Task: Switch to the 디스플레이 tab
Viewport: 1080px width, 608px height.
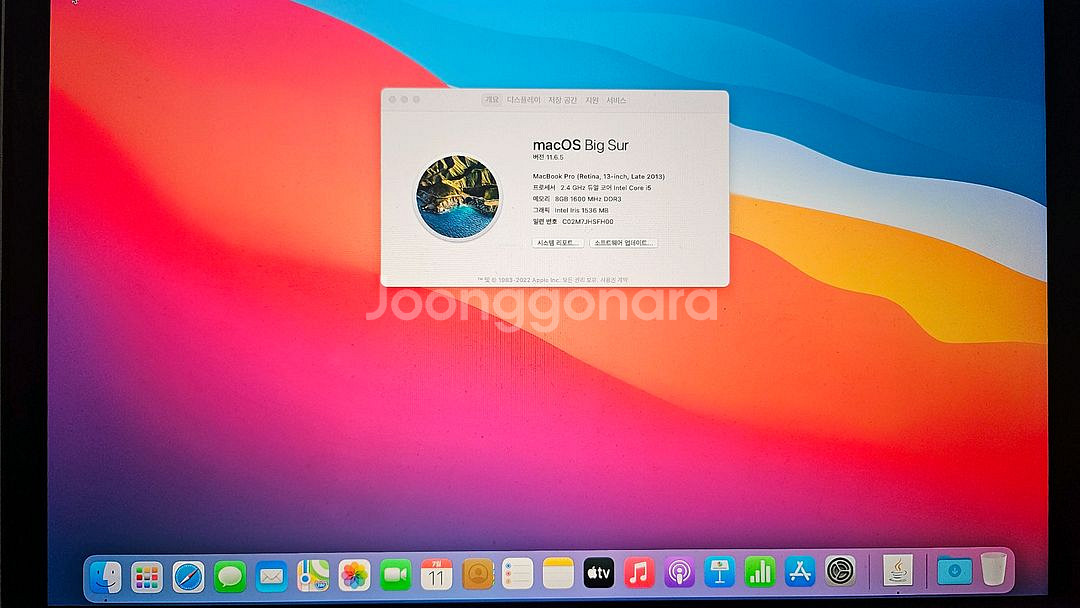Action: pyautogui.click(x=524, y=100)
